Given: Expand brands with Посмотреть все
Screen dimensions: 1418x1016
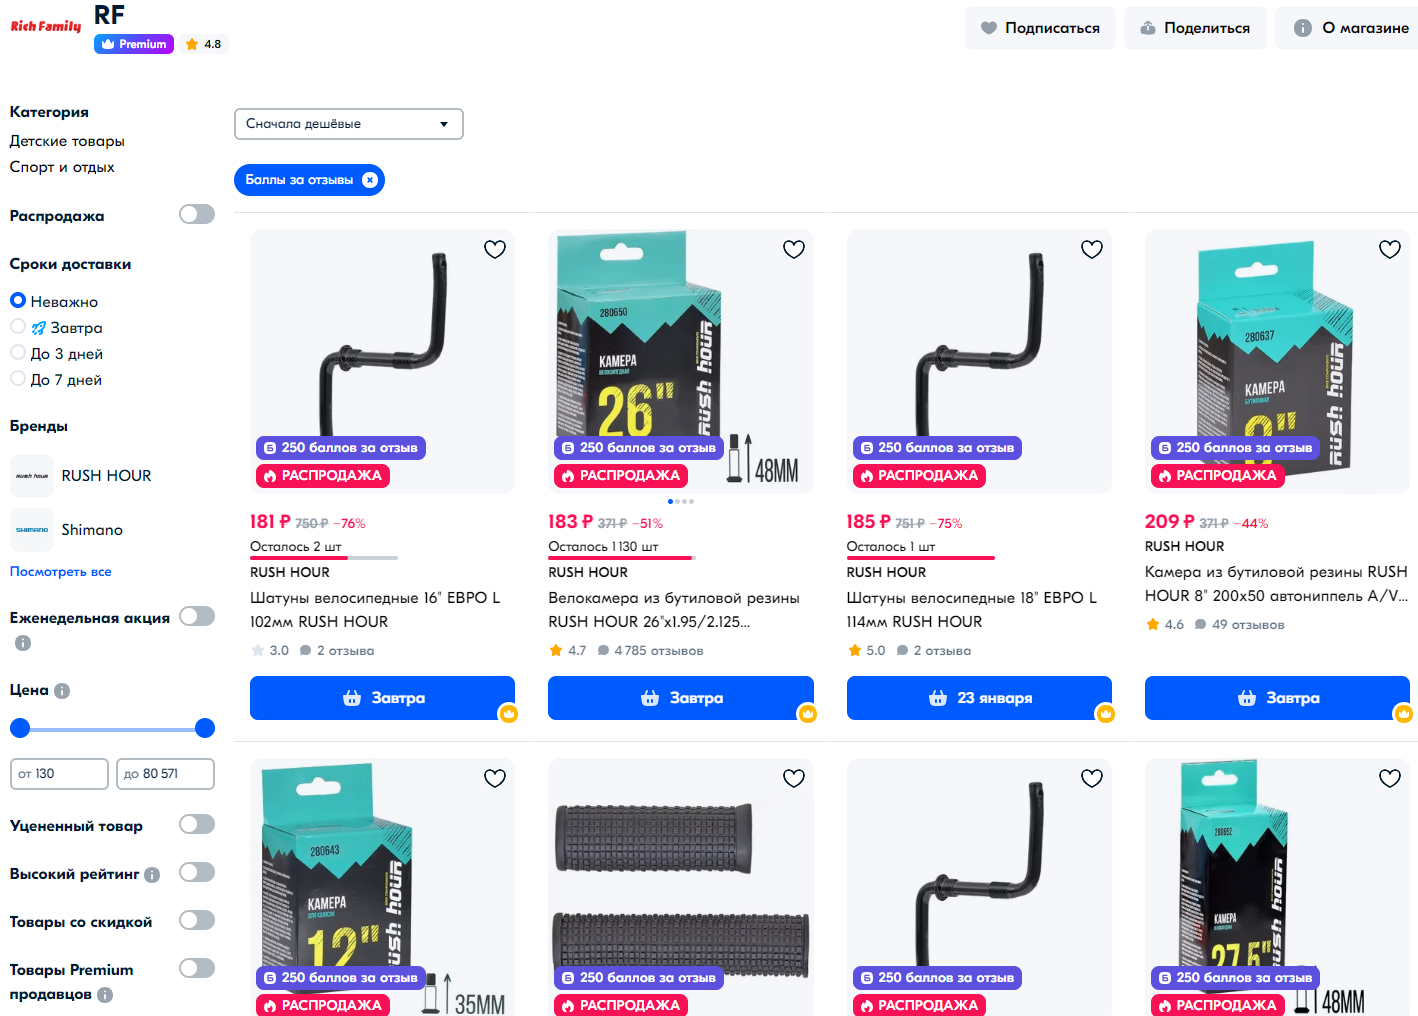Looking at the screenshot, I should click(61, 572).
